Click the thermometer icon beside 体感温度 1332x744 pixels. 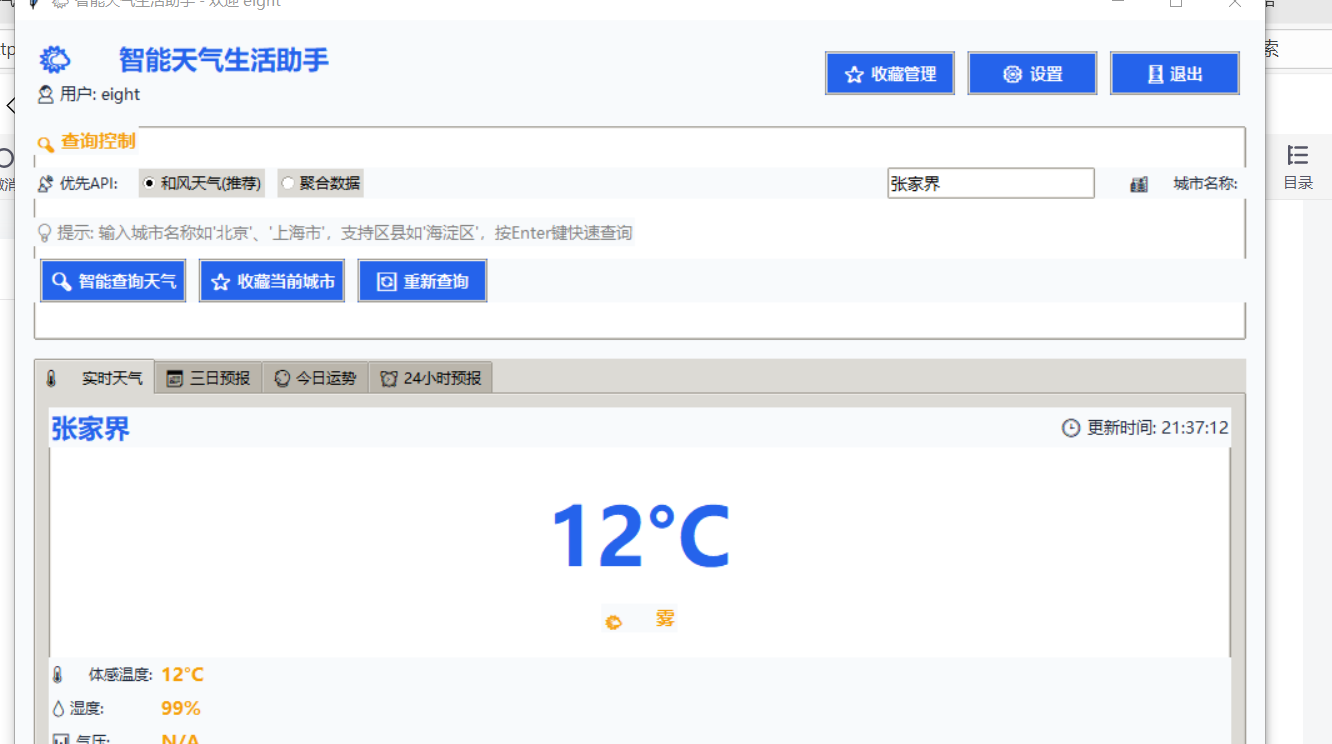58,673
